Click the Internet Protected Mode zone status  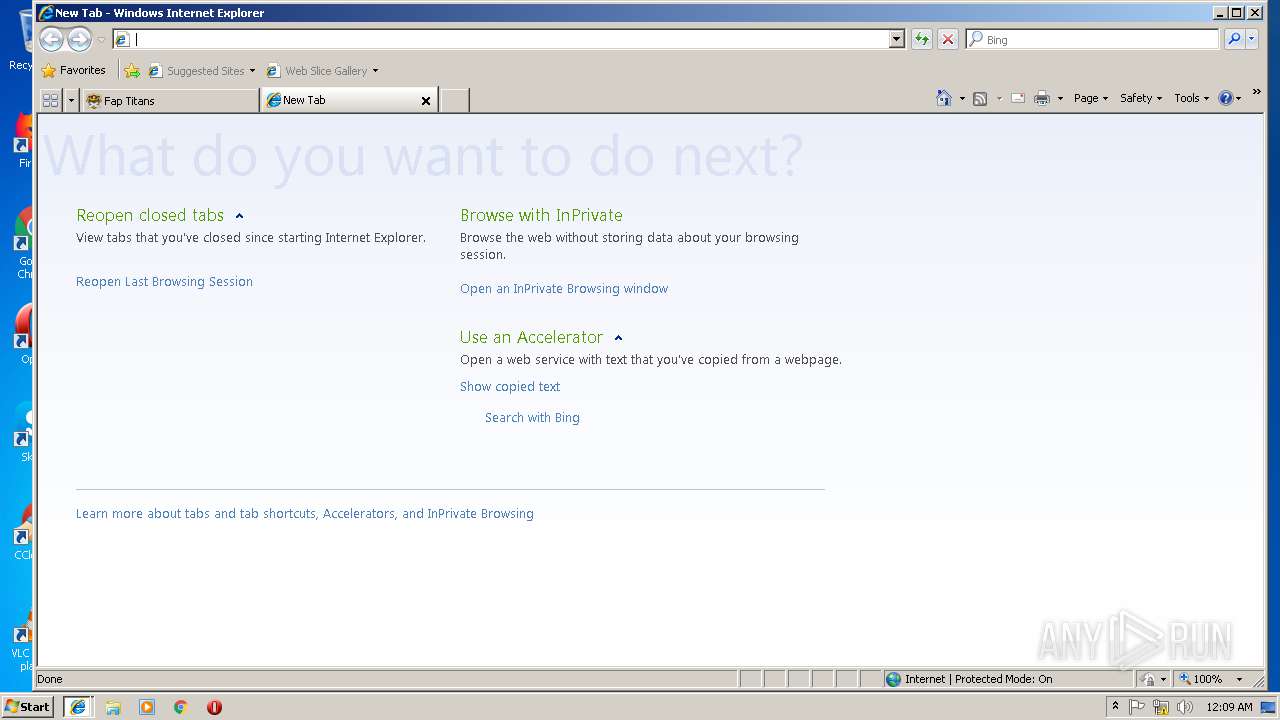[x=969, y=679]
